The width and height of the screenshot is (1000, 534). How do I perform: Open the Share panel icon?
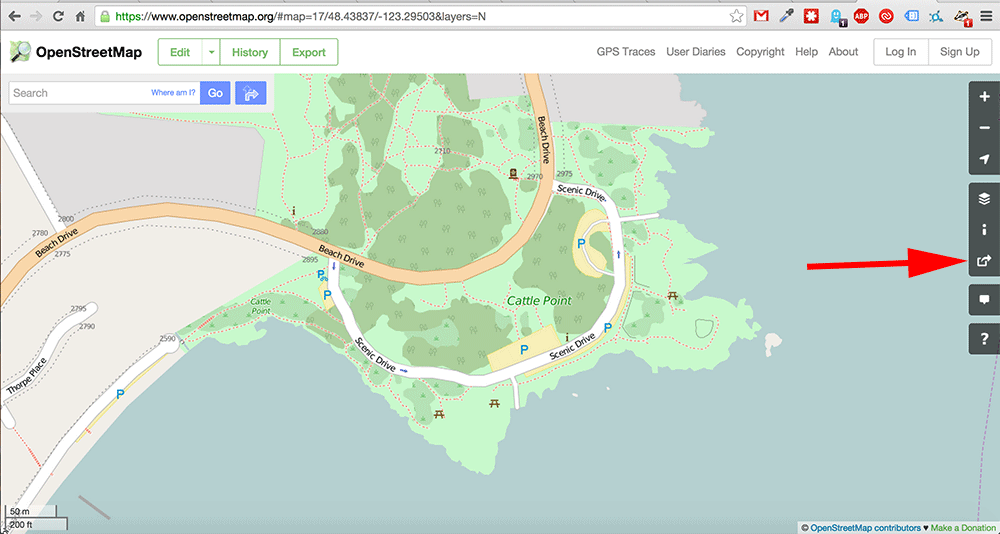click(984, 260)
